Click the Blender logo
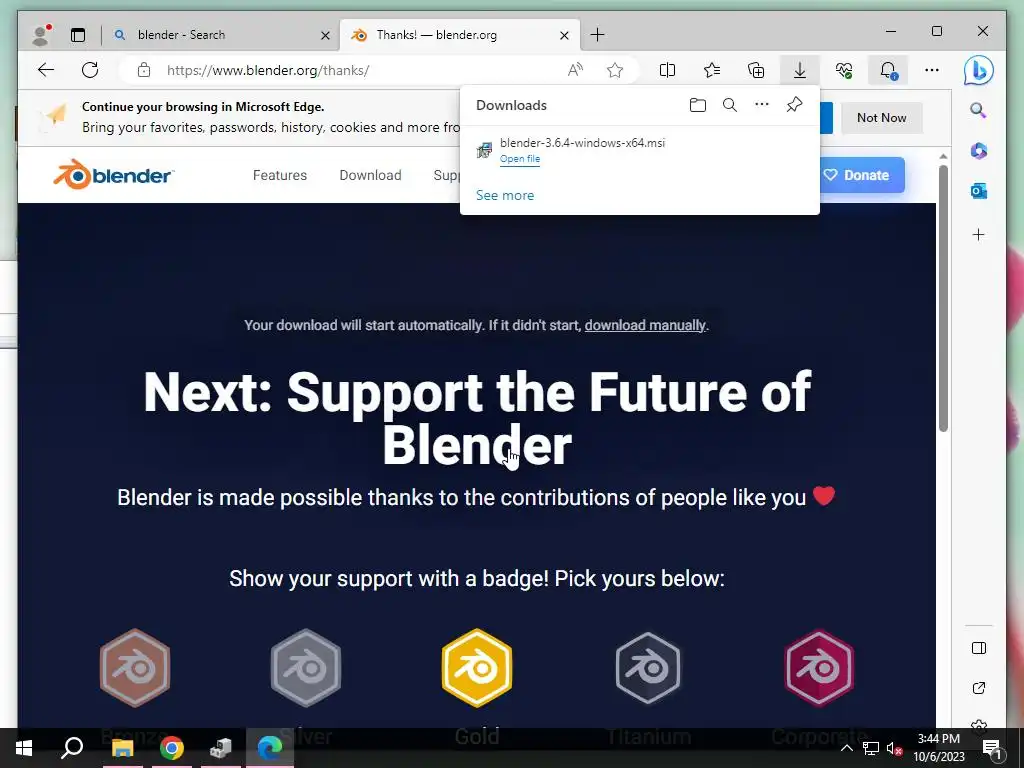Screen dimensions: 1024x768 click(114, 174)
